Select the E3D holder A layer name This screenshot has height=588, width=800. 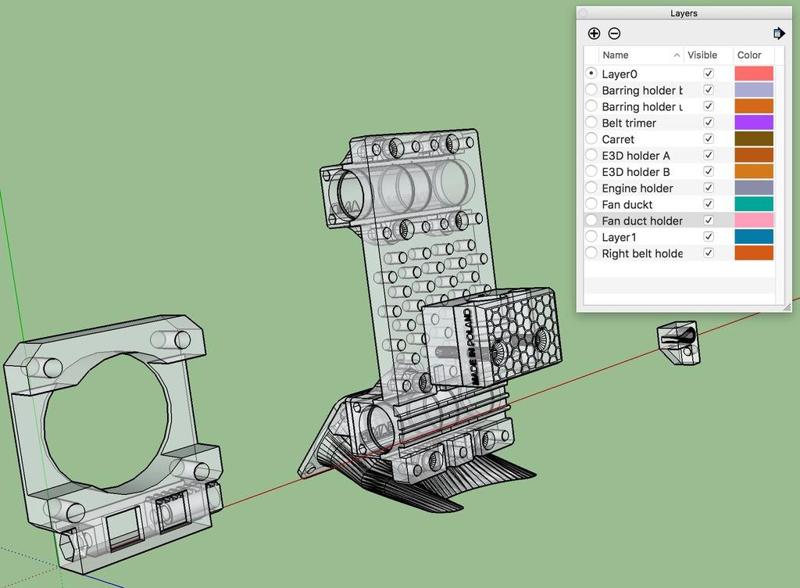pos(636,156)
